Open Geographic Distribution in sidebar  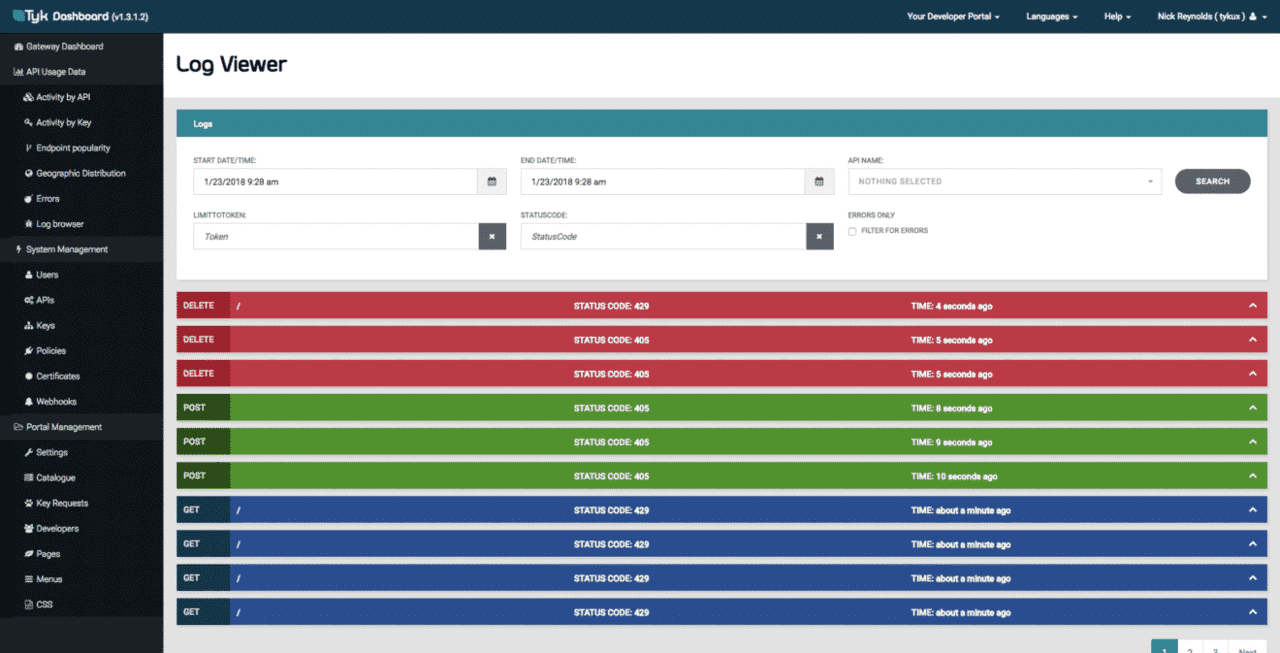pos(80,173)
